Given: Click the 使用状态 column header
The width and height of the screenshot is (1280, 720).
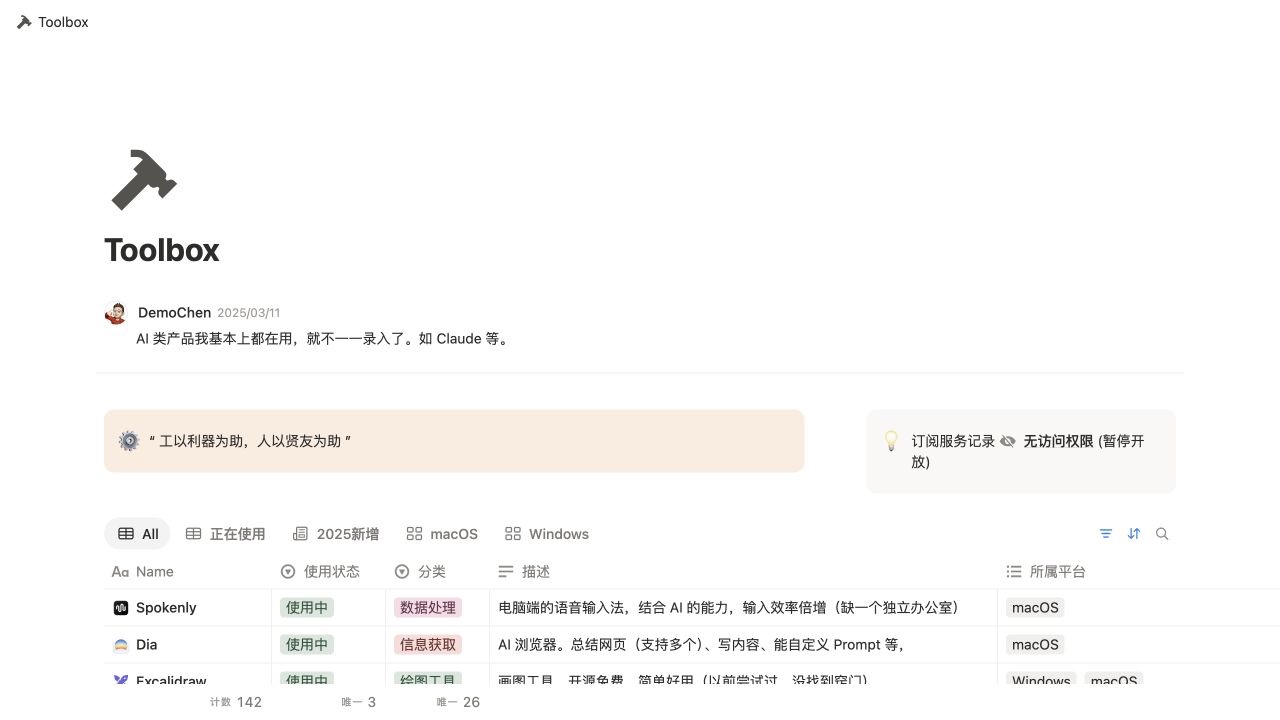Looking at the screenshot, I should click(328, 572).
